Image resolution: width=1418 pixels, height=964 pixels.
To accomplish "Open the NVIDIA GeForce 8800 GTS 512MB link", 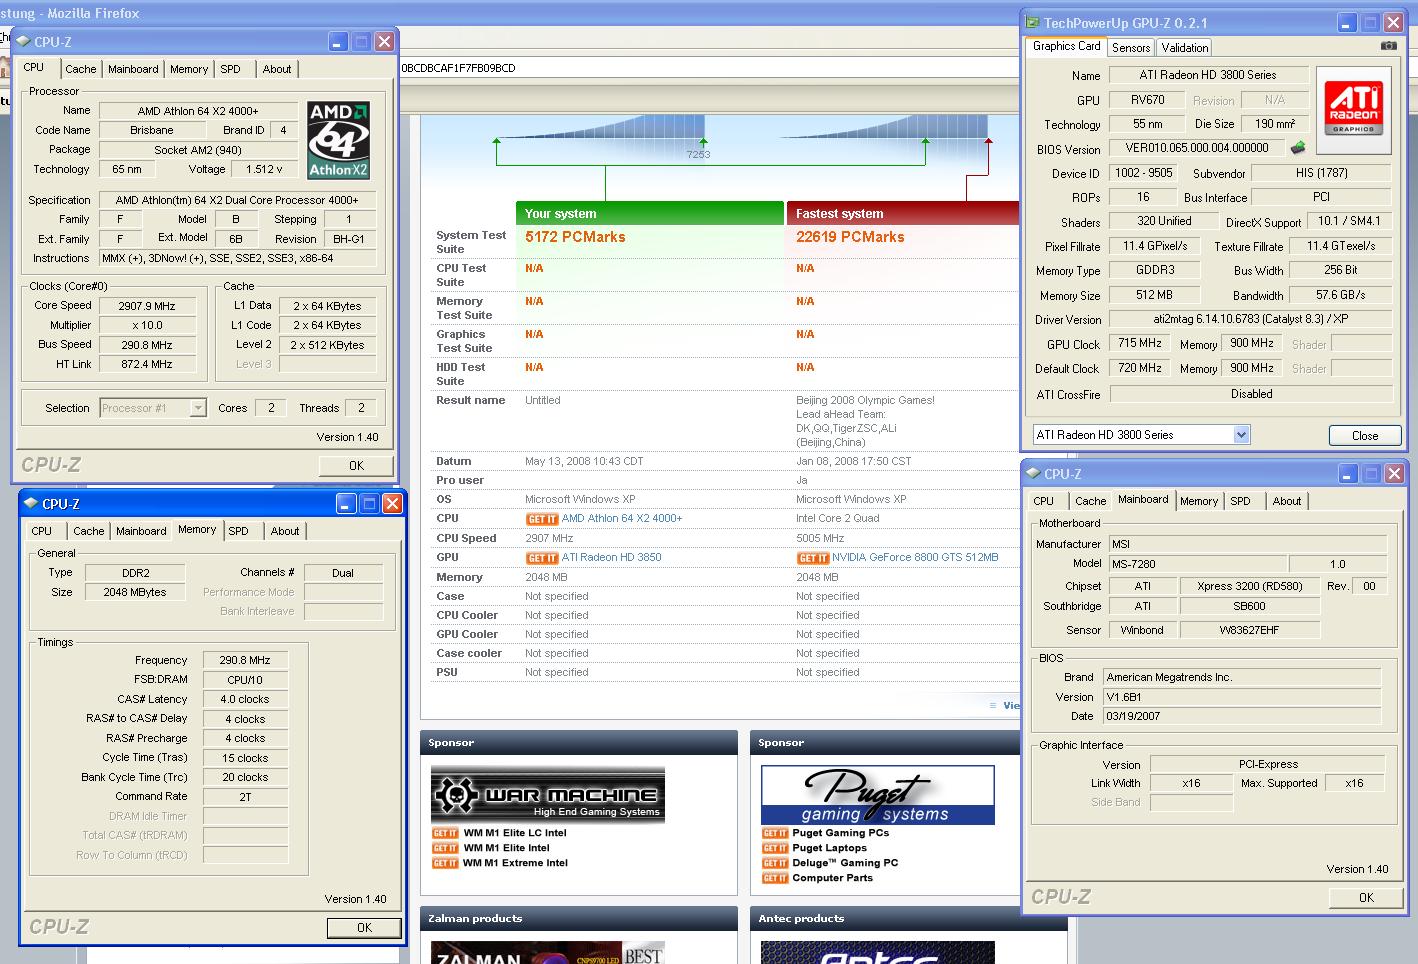I will [x=915, y=558].
